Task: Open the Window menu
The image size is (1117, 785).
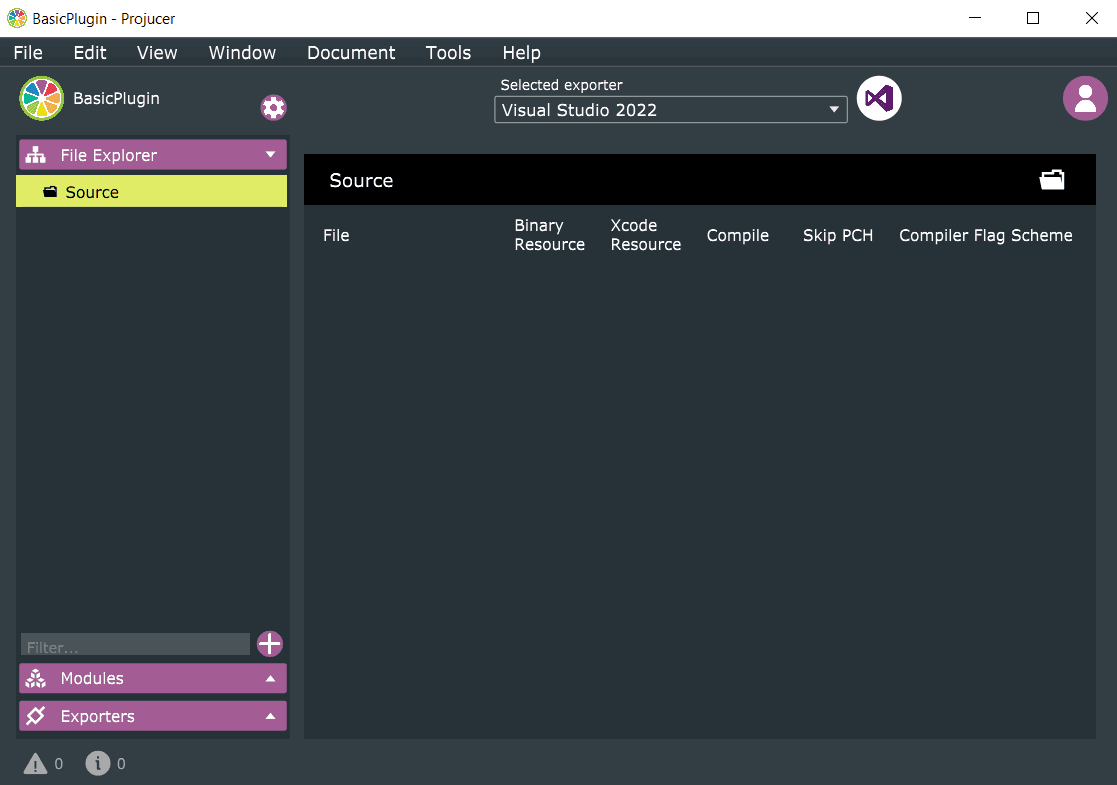Action: (x=242, y=53)
